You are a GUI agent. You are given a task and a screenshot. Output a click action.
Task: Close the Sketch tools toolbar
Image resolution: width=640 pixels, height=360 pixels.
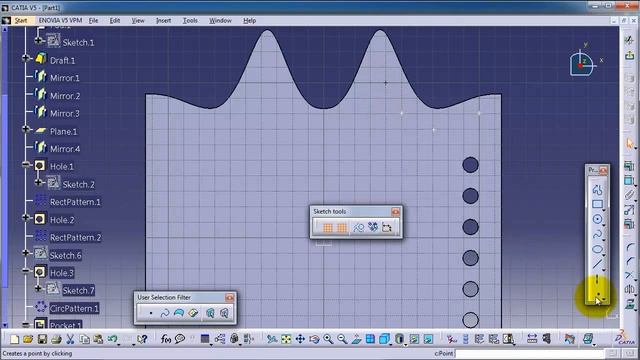click(x=396, y=211)
